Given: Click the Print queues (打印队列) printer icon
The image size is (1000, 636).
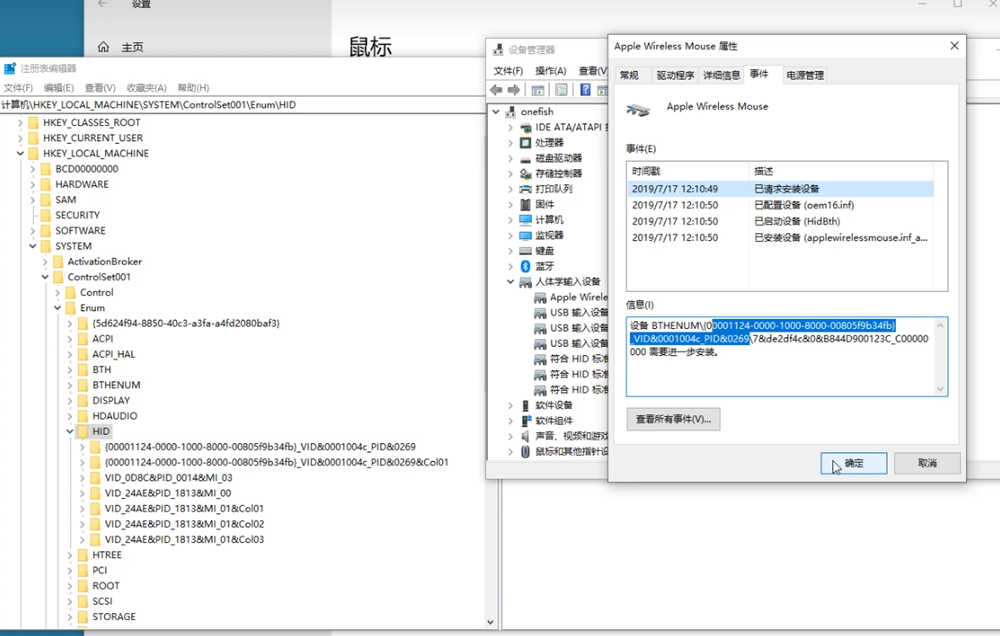Looking at the screenshot, I should coord(525,189).
